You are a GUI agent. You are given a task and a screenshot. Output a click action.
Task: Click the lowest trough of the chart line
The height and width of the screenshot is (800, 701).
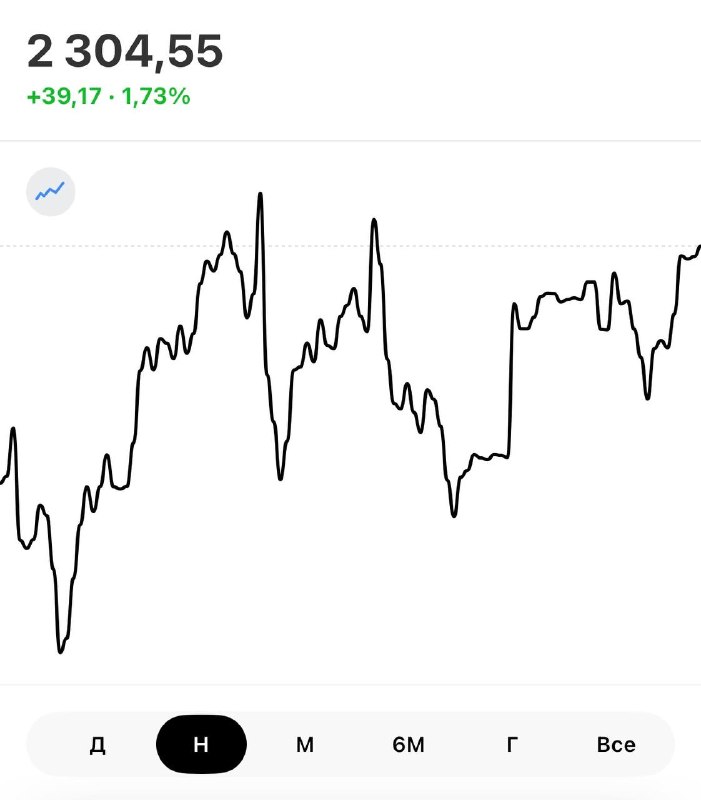click(x=60, y=651)
